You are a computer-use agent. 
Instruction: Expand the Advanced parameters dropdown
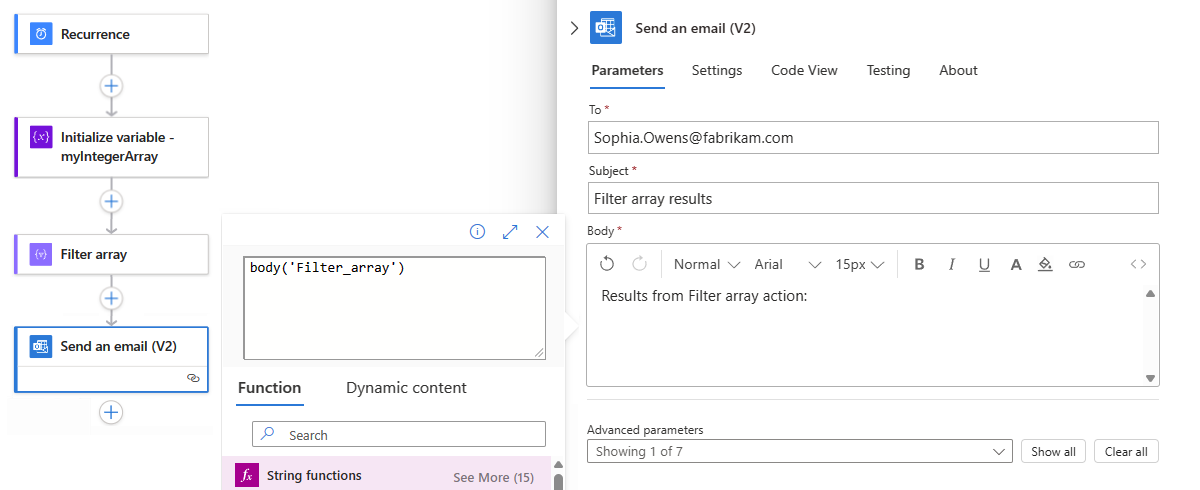click(x=800, y=451)
